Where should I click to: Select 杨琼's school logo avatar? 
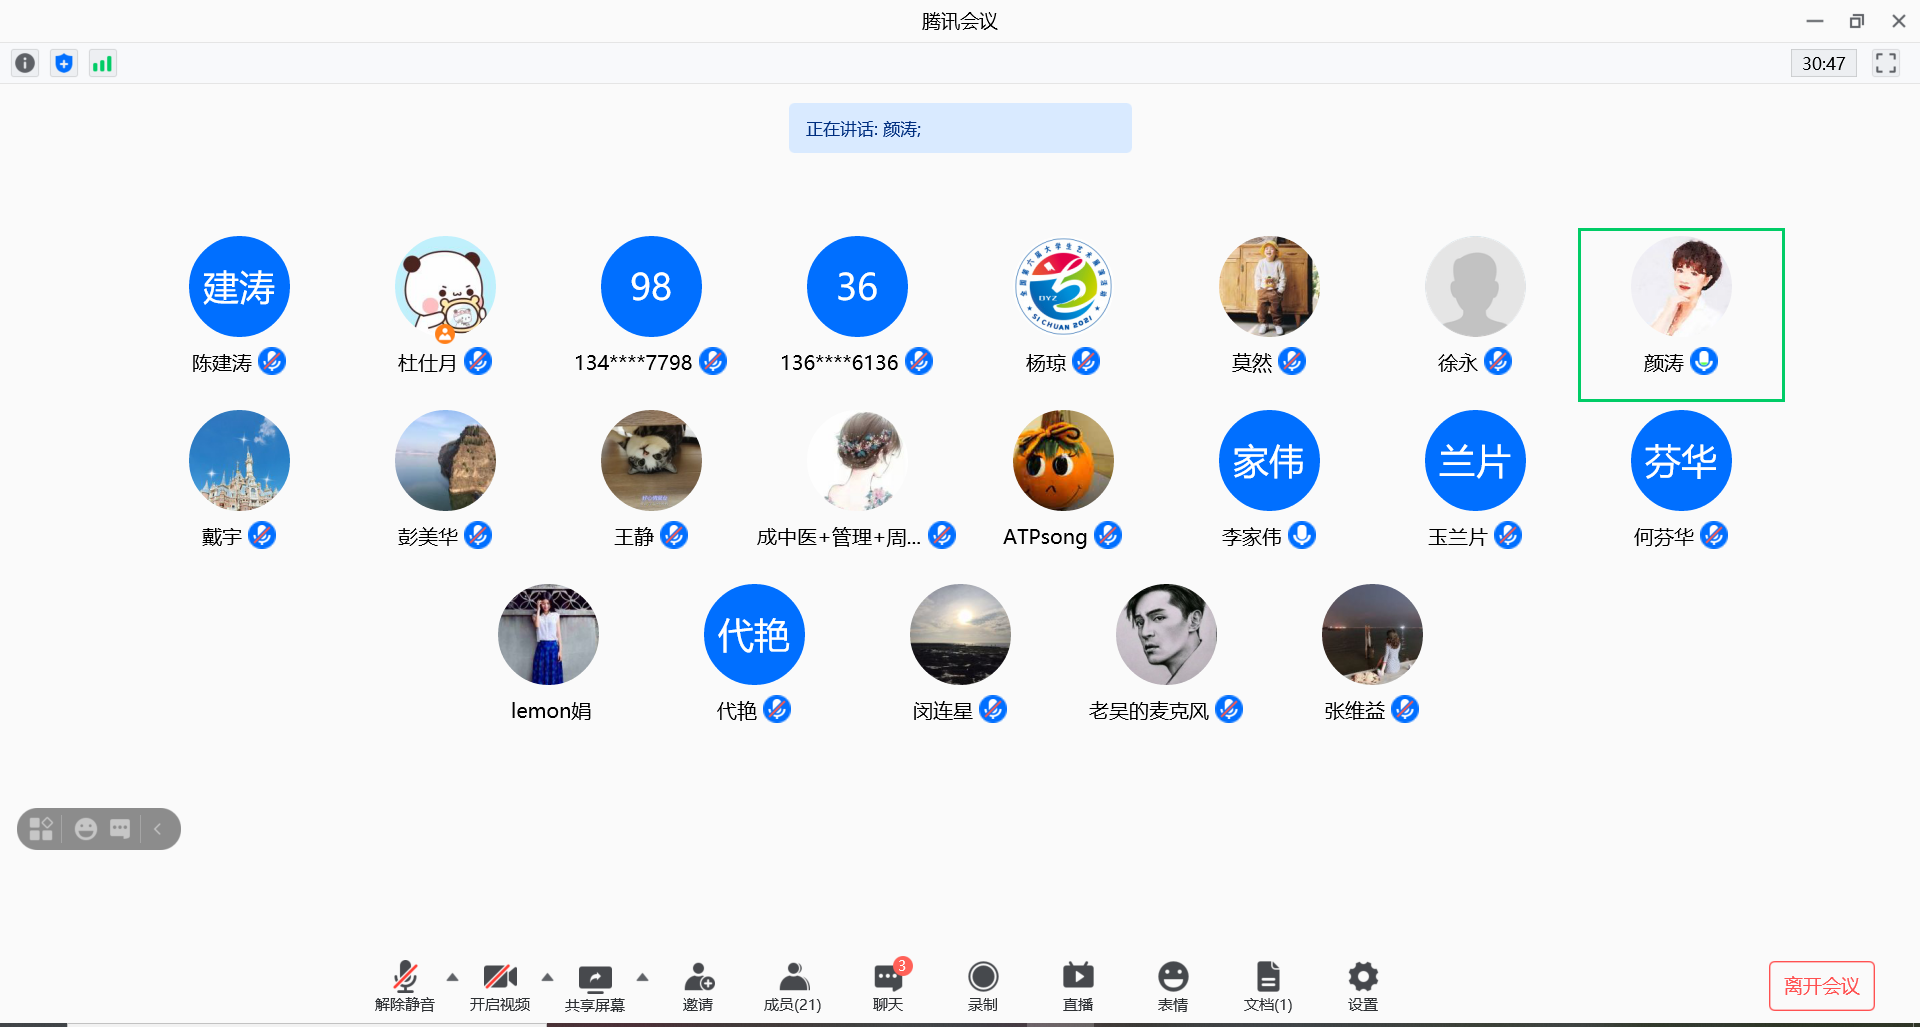1063,287
